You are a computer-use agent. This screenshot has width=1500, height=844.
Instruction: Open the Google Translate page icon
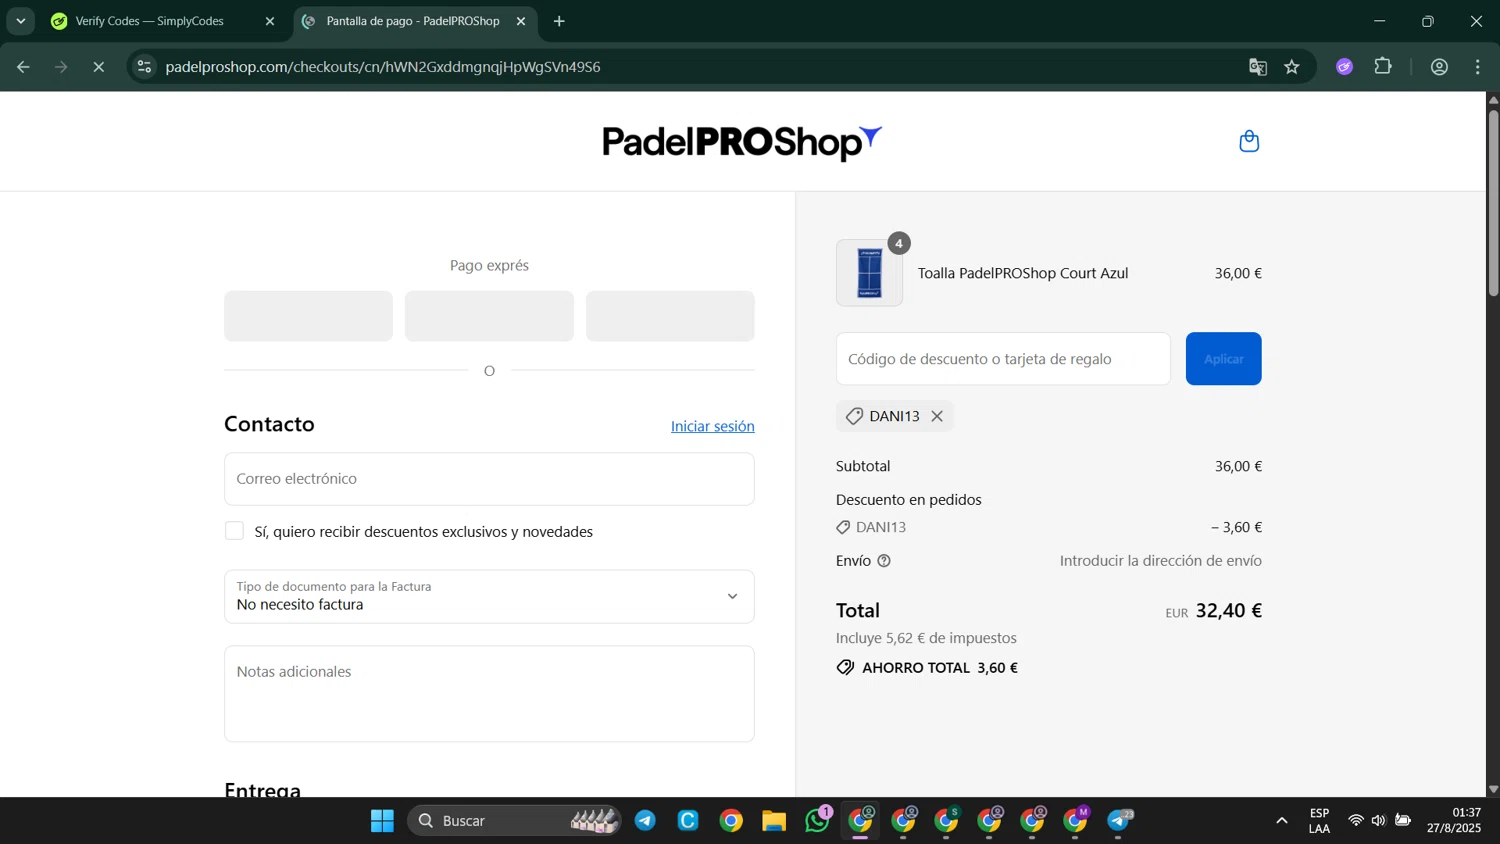coord(1258,67)
